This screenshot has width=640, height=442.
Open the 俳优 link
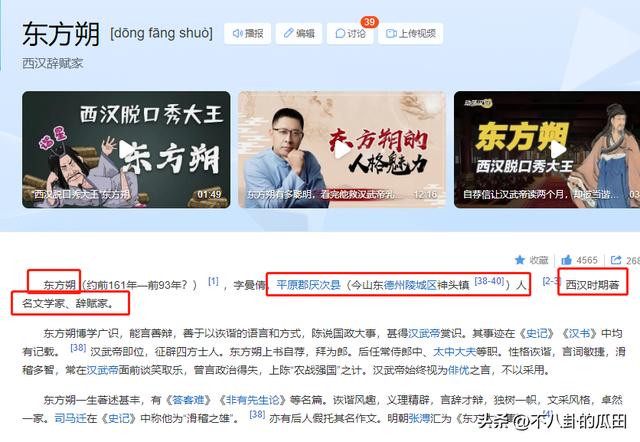(x=458, y=370)
